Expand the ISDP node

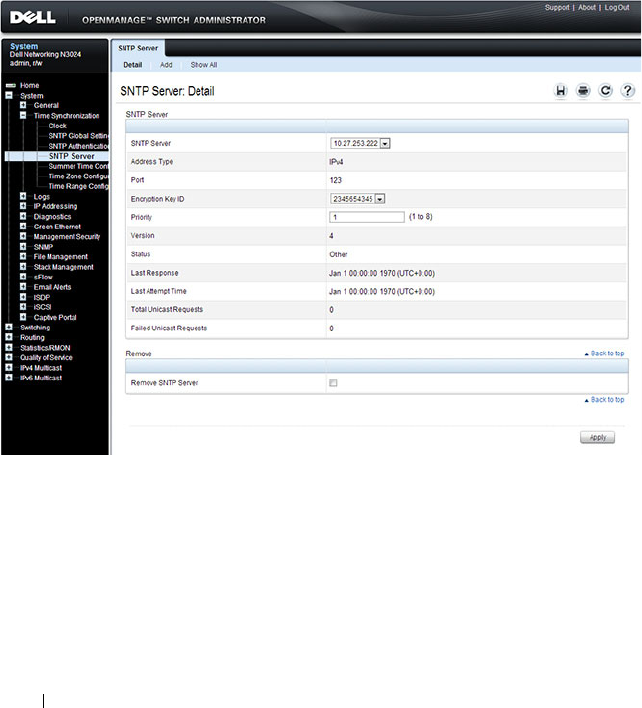click(x=23, y=297)
